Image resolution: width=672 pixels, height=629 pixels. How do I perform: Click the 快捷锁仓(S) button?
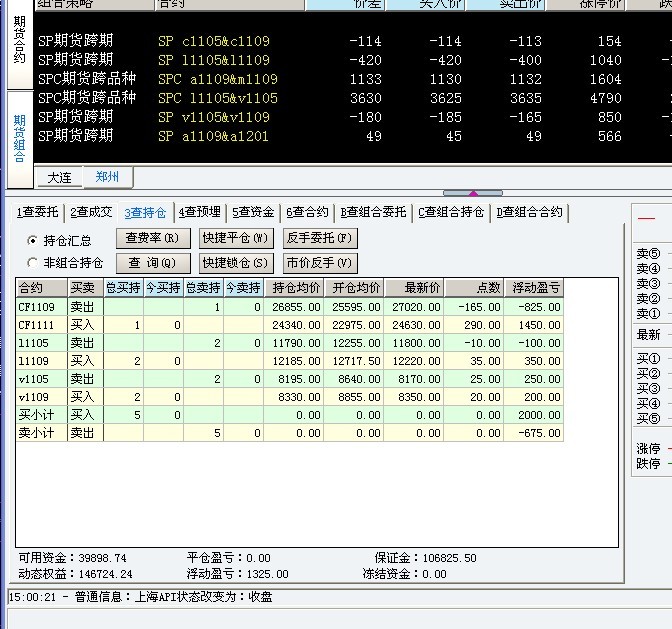(235, 263)
